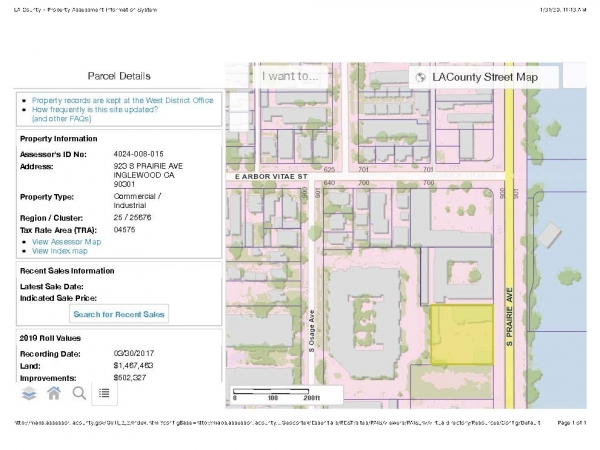Select Land value $1,467,463
Image resolution: width=600 pixels, height=450 pixels.
tap(134, 365)
